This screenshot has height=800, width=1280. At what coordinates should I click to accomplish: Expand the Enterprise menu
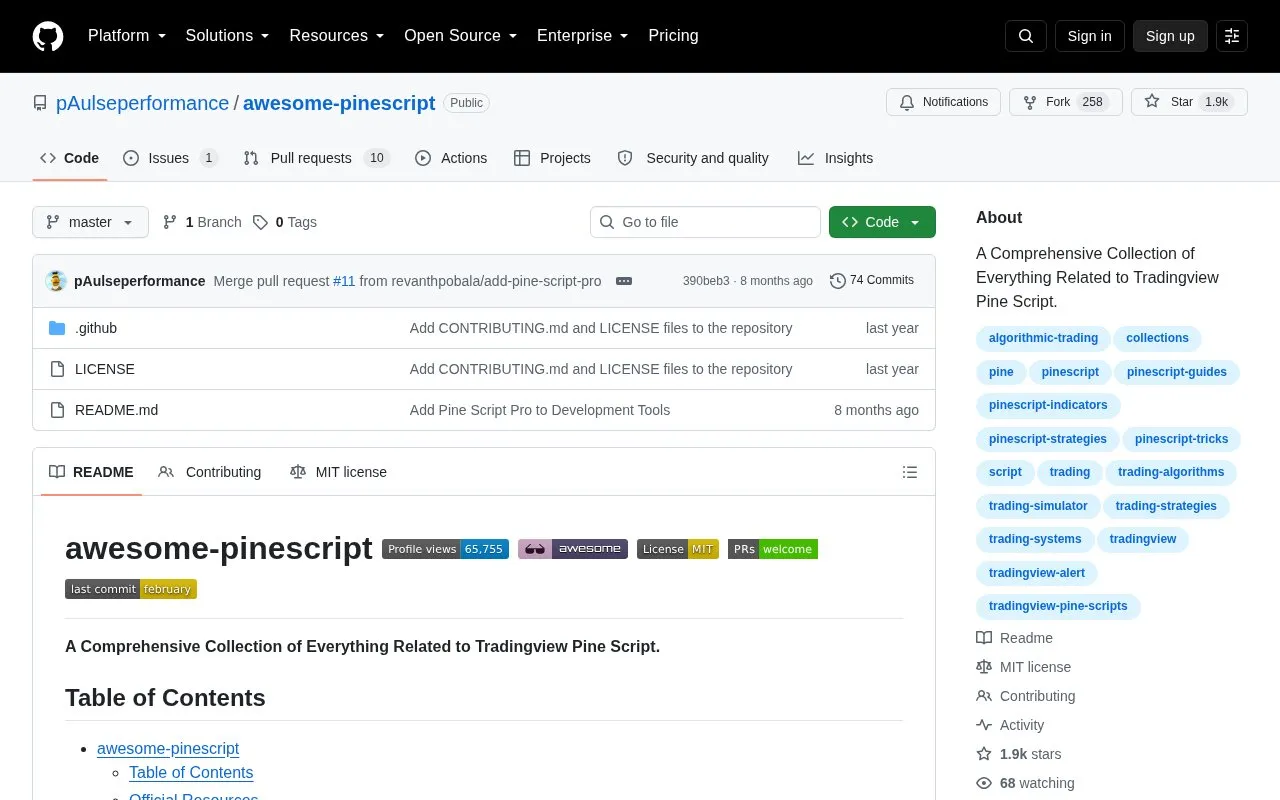tap(583, 36)
